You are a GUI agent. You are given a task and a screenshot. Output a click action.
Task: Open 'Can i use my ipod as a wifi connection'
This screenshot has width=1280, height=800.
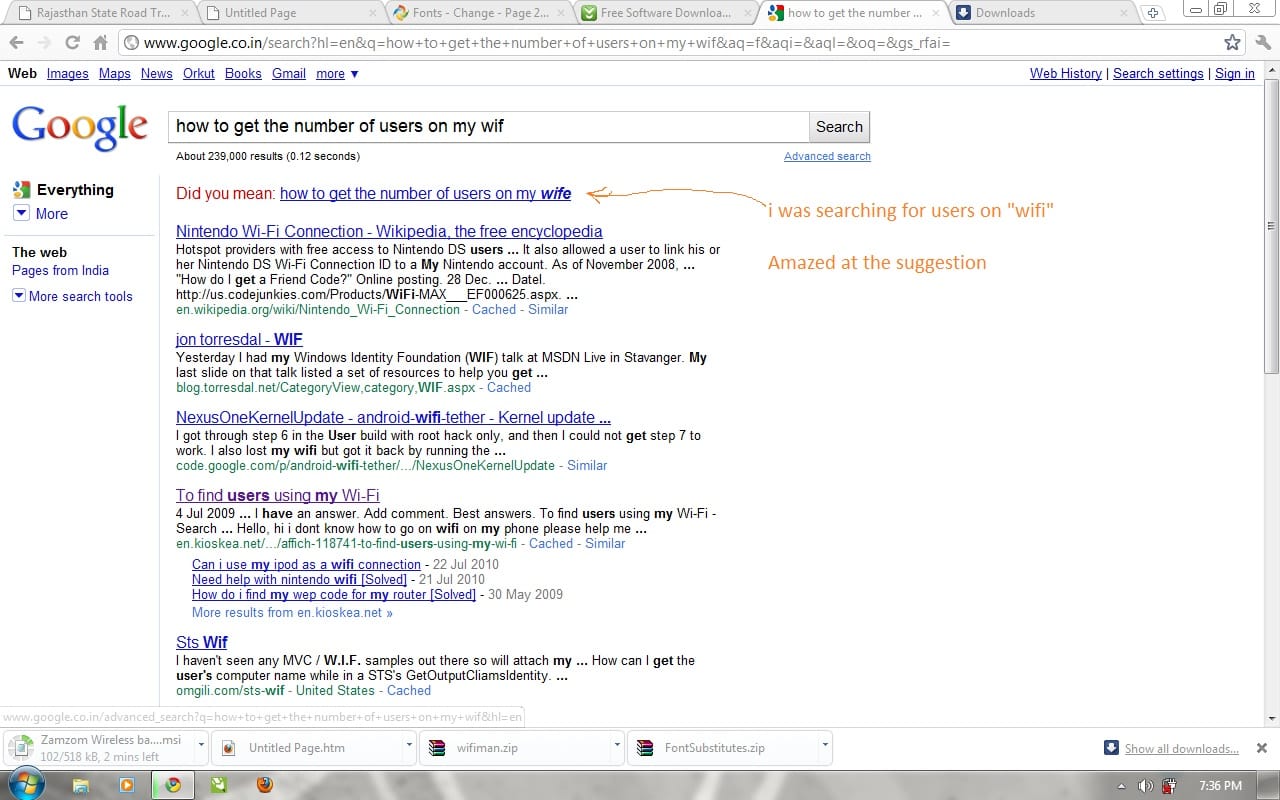point(306,564)
